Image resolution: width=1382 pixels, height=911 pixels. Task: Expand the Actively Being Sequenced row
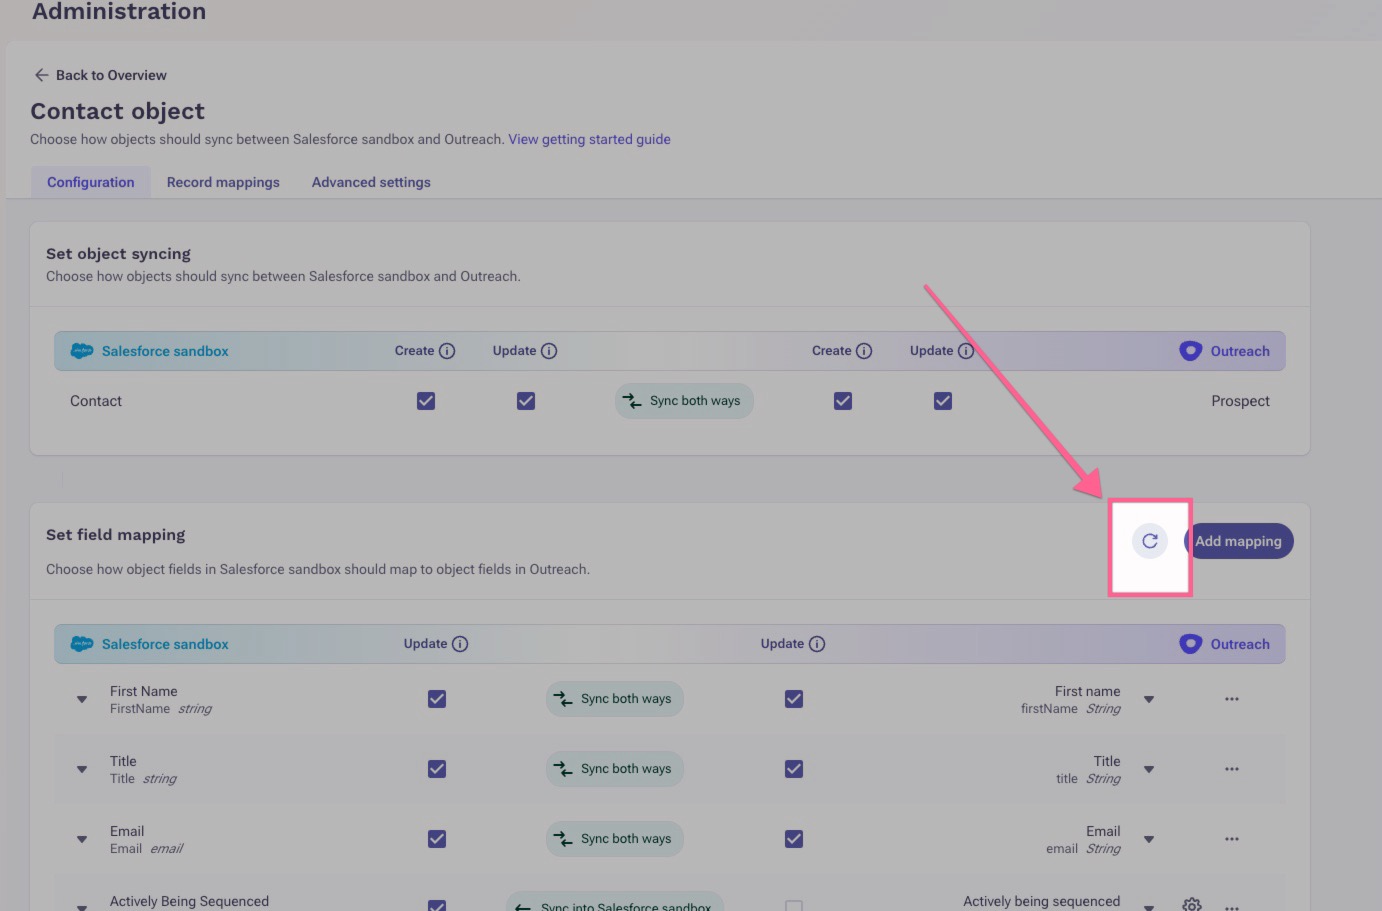coord(82,907)
